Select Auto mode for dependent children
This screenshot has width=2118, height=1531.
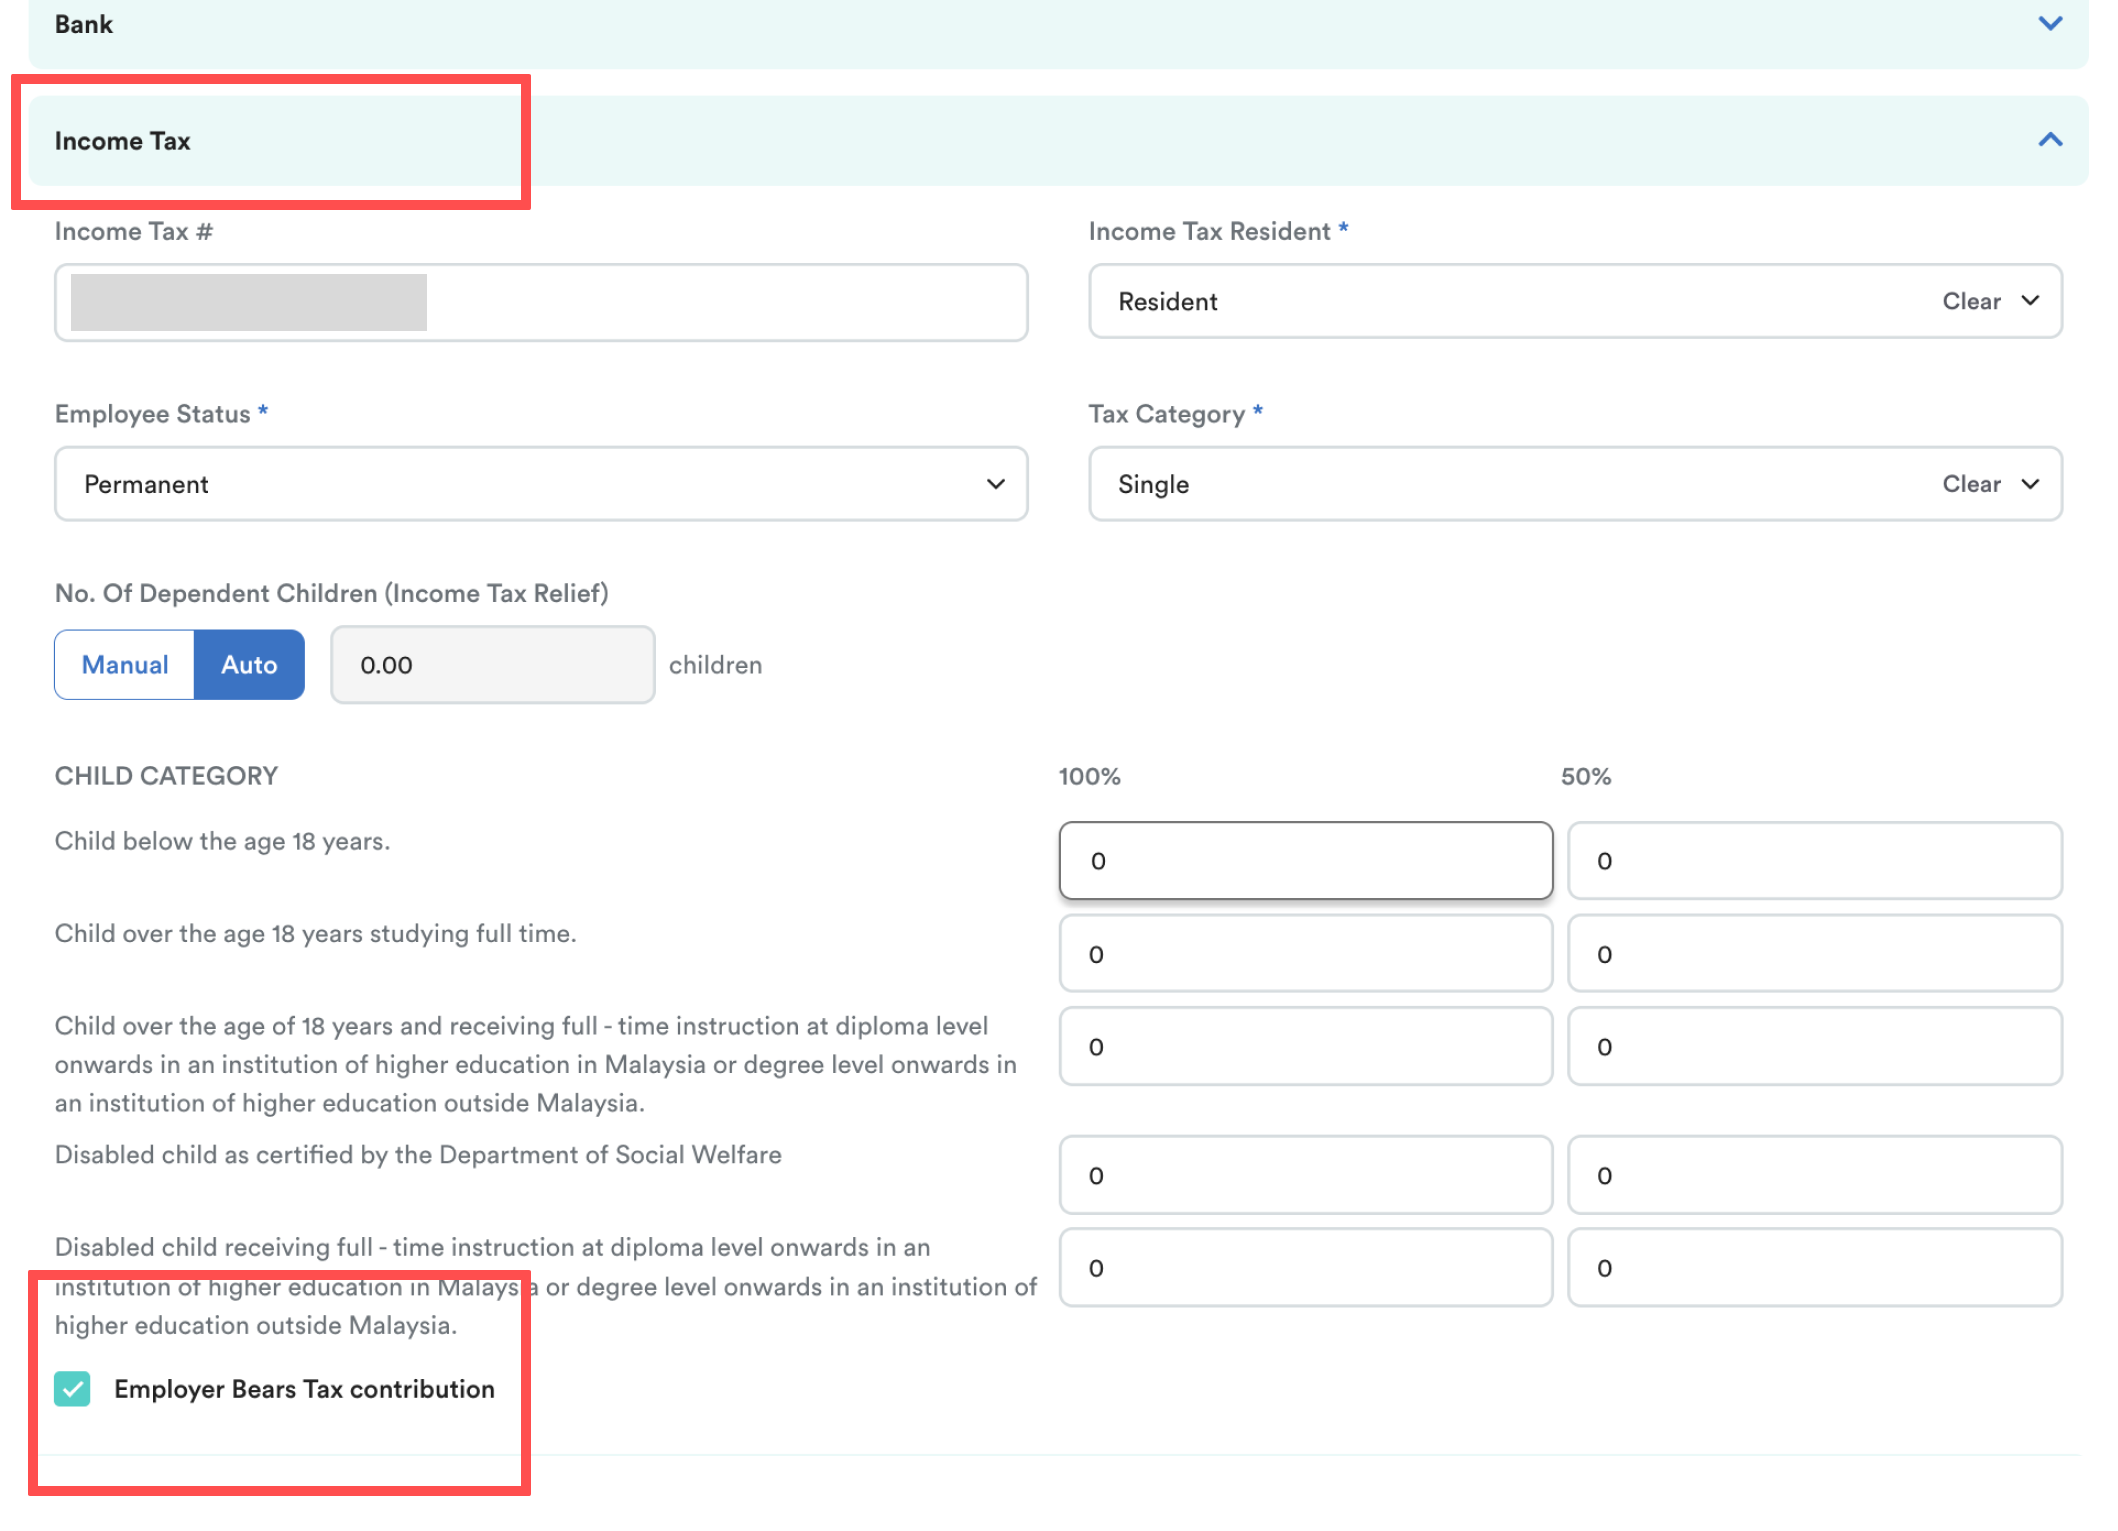249,665
